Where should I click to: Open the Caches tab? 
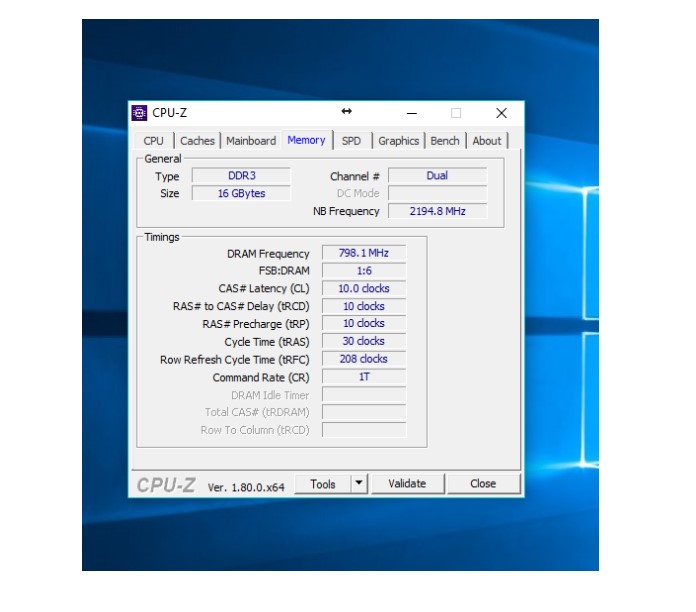[197, 141]
